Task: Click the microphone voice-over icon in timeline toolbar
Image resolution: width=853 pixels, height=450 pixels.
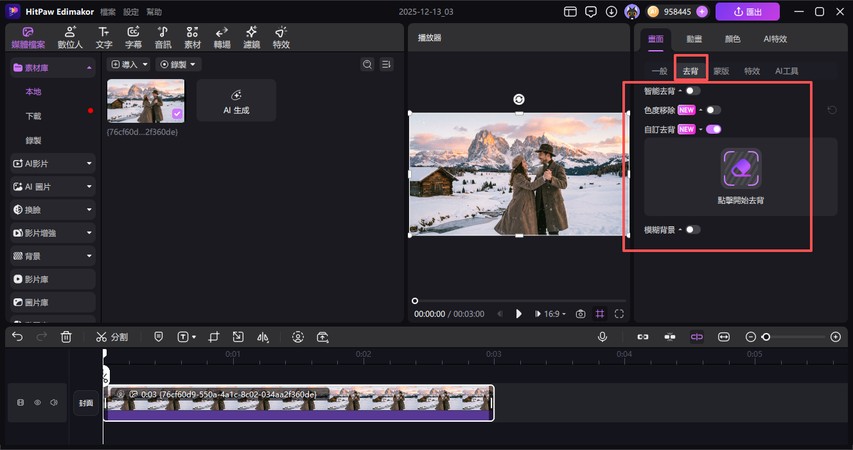Action: tap(603, 337)
